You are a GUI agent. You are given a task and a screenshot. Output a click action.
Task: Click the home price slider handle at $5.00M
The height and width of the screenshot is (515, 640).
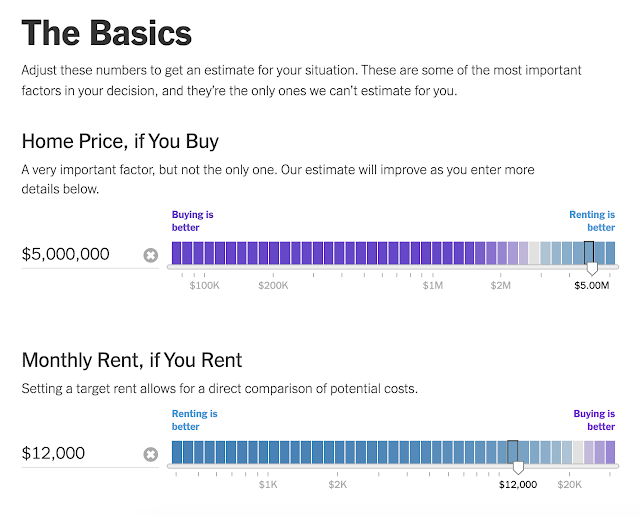pyautogui.click(x=592, y=268)
